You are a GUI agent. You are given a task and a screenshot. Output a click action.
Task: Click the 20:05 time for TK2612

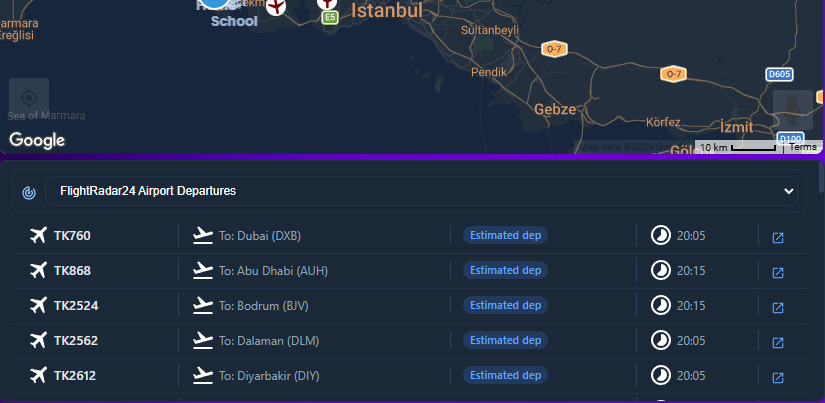click(691, 376)
